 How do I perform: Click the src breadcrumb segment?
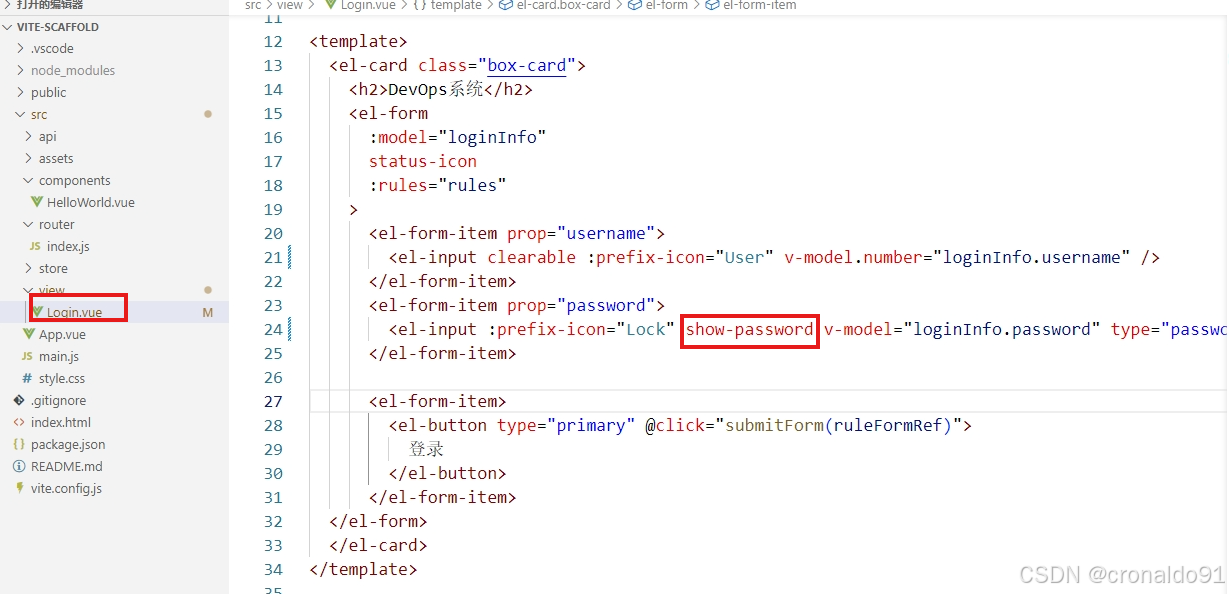253,5
